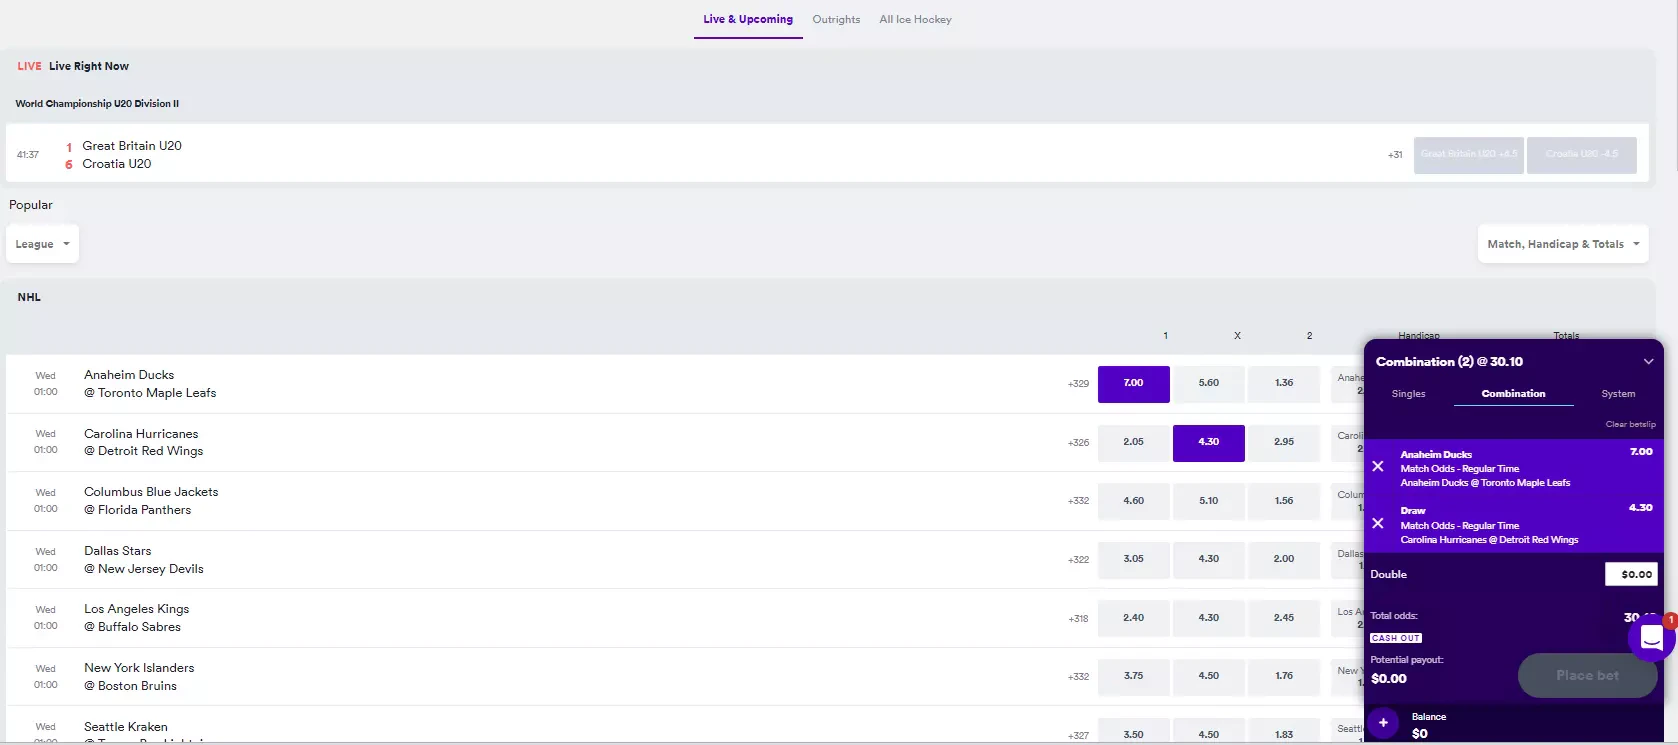Click Great Britain U20 +4.5 handicap button
Viewport: 1678px width, 745px height.
point(1468,155)
